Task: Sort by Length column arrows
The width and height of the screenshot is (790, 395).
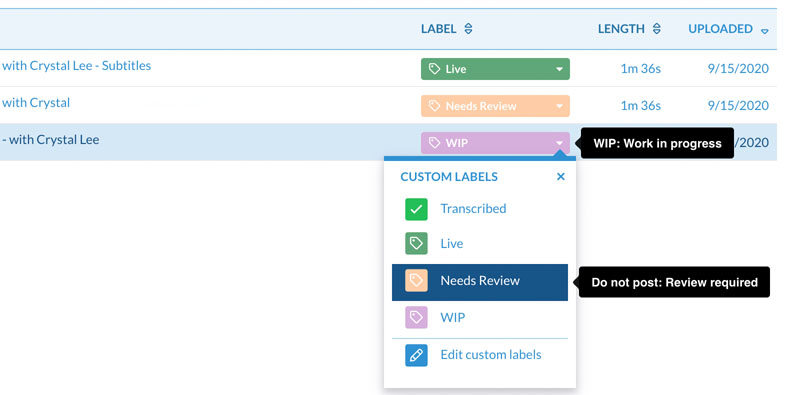Action: (656, 29)
